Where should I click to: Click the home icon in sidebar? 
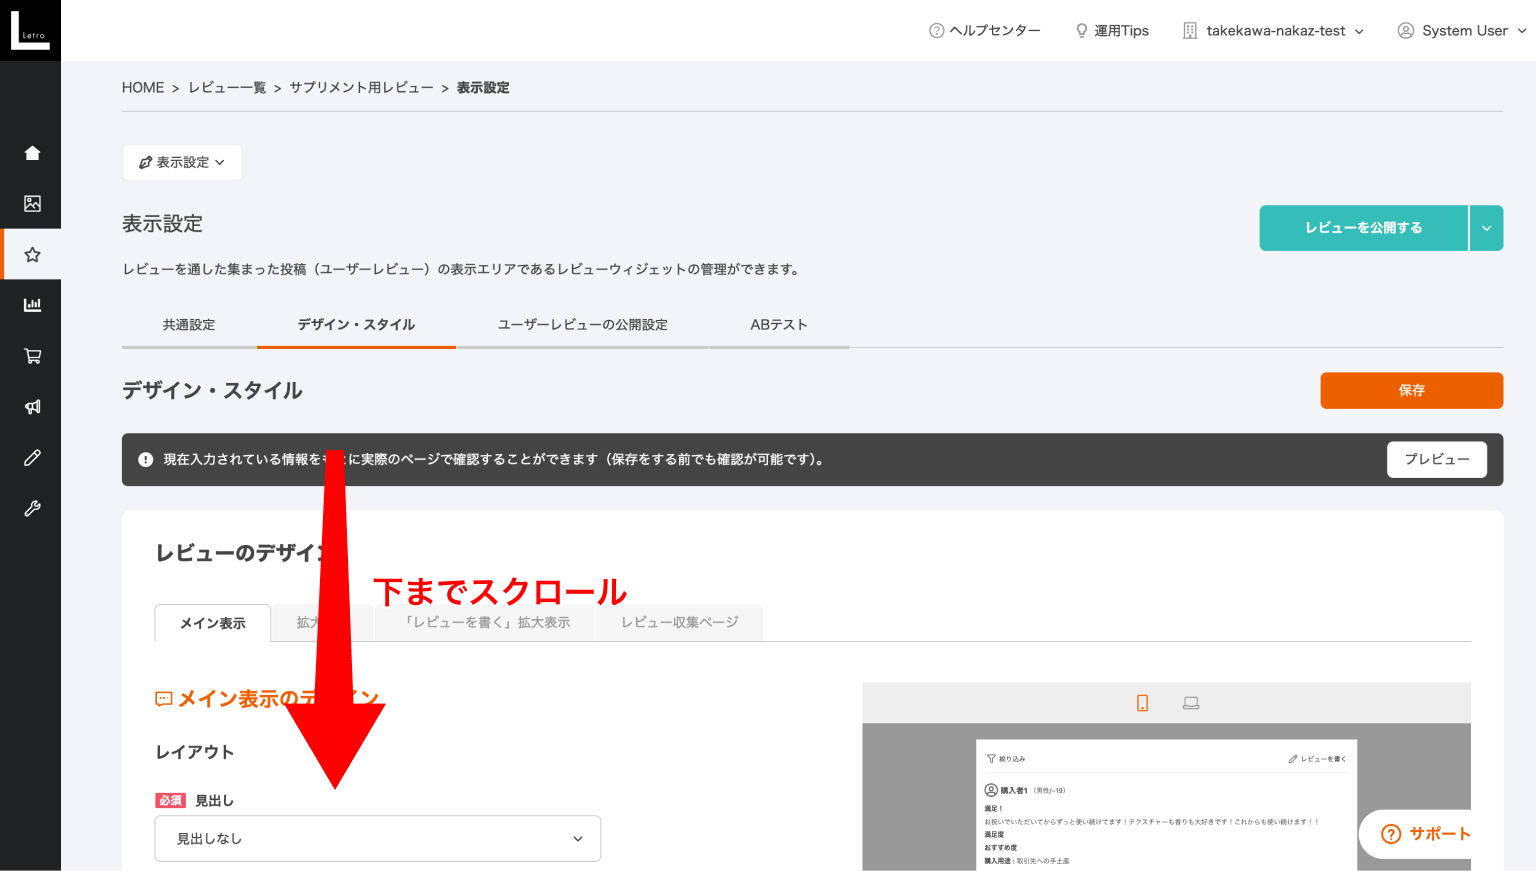pos(32,153)
